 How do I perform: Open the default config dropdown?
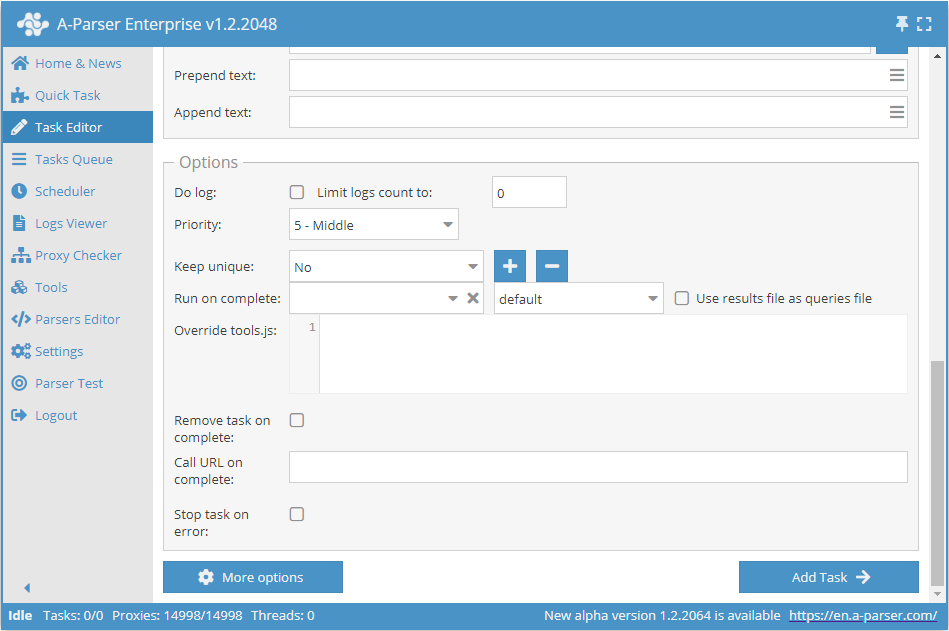pyautogui.click(x=578, y=298)
